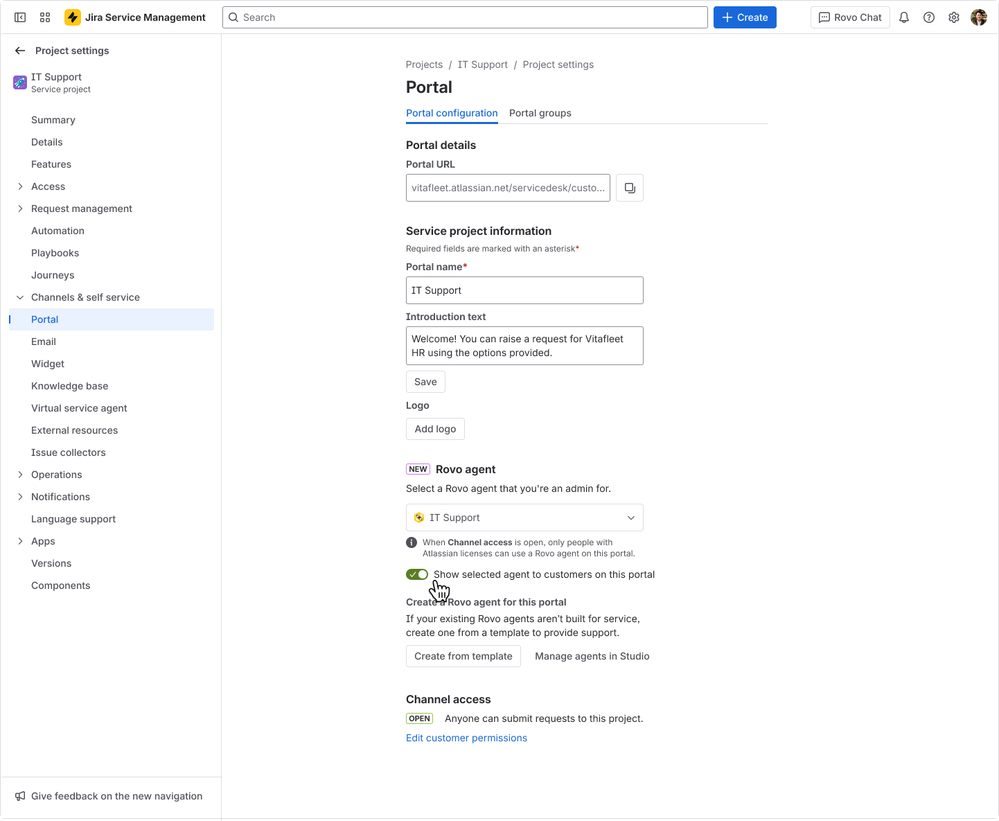999x821 pixels.
Task: Open Features in the sidebar
Action: 51,164
